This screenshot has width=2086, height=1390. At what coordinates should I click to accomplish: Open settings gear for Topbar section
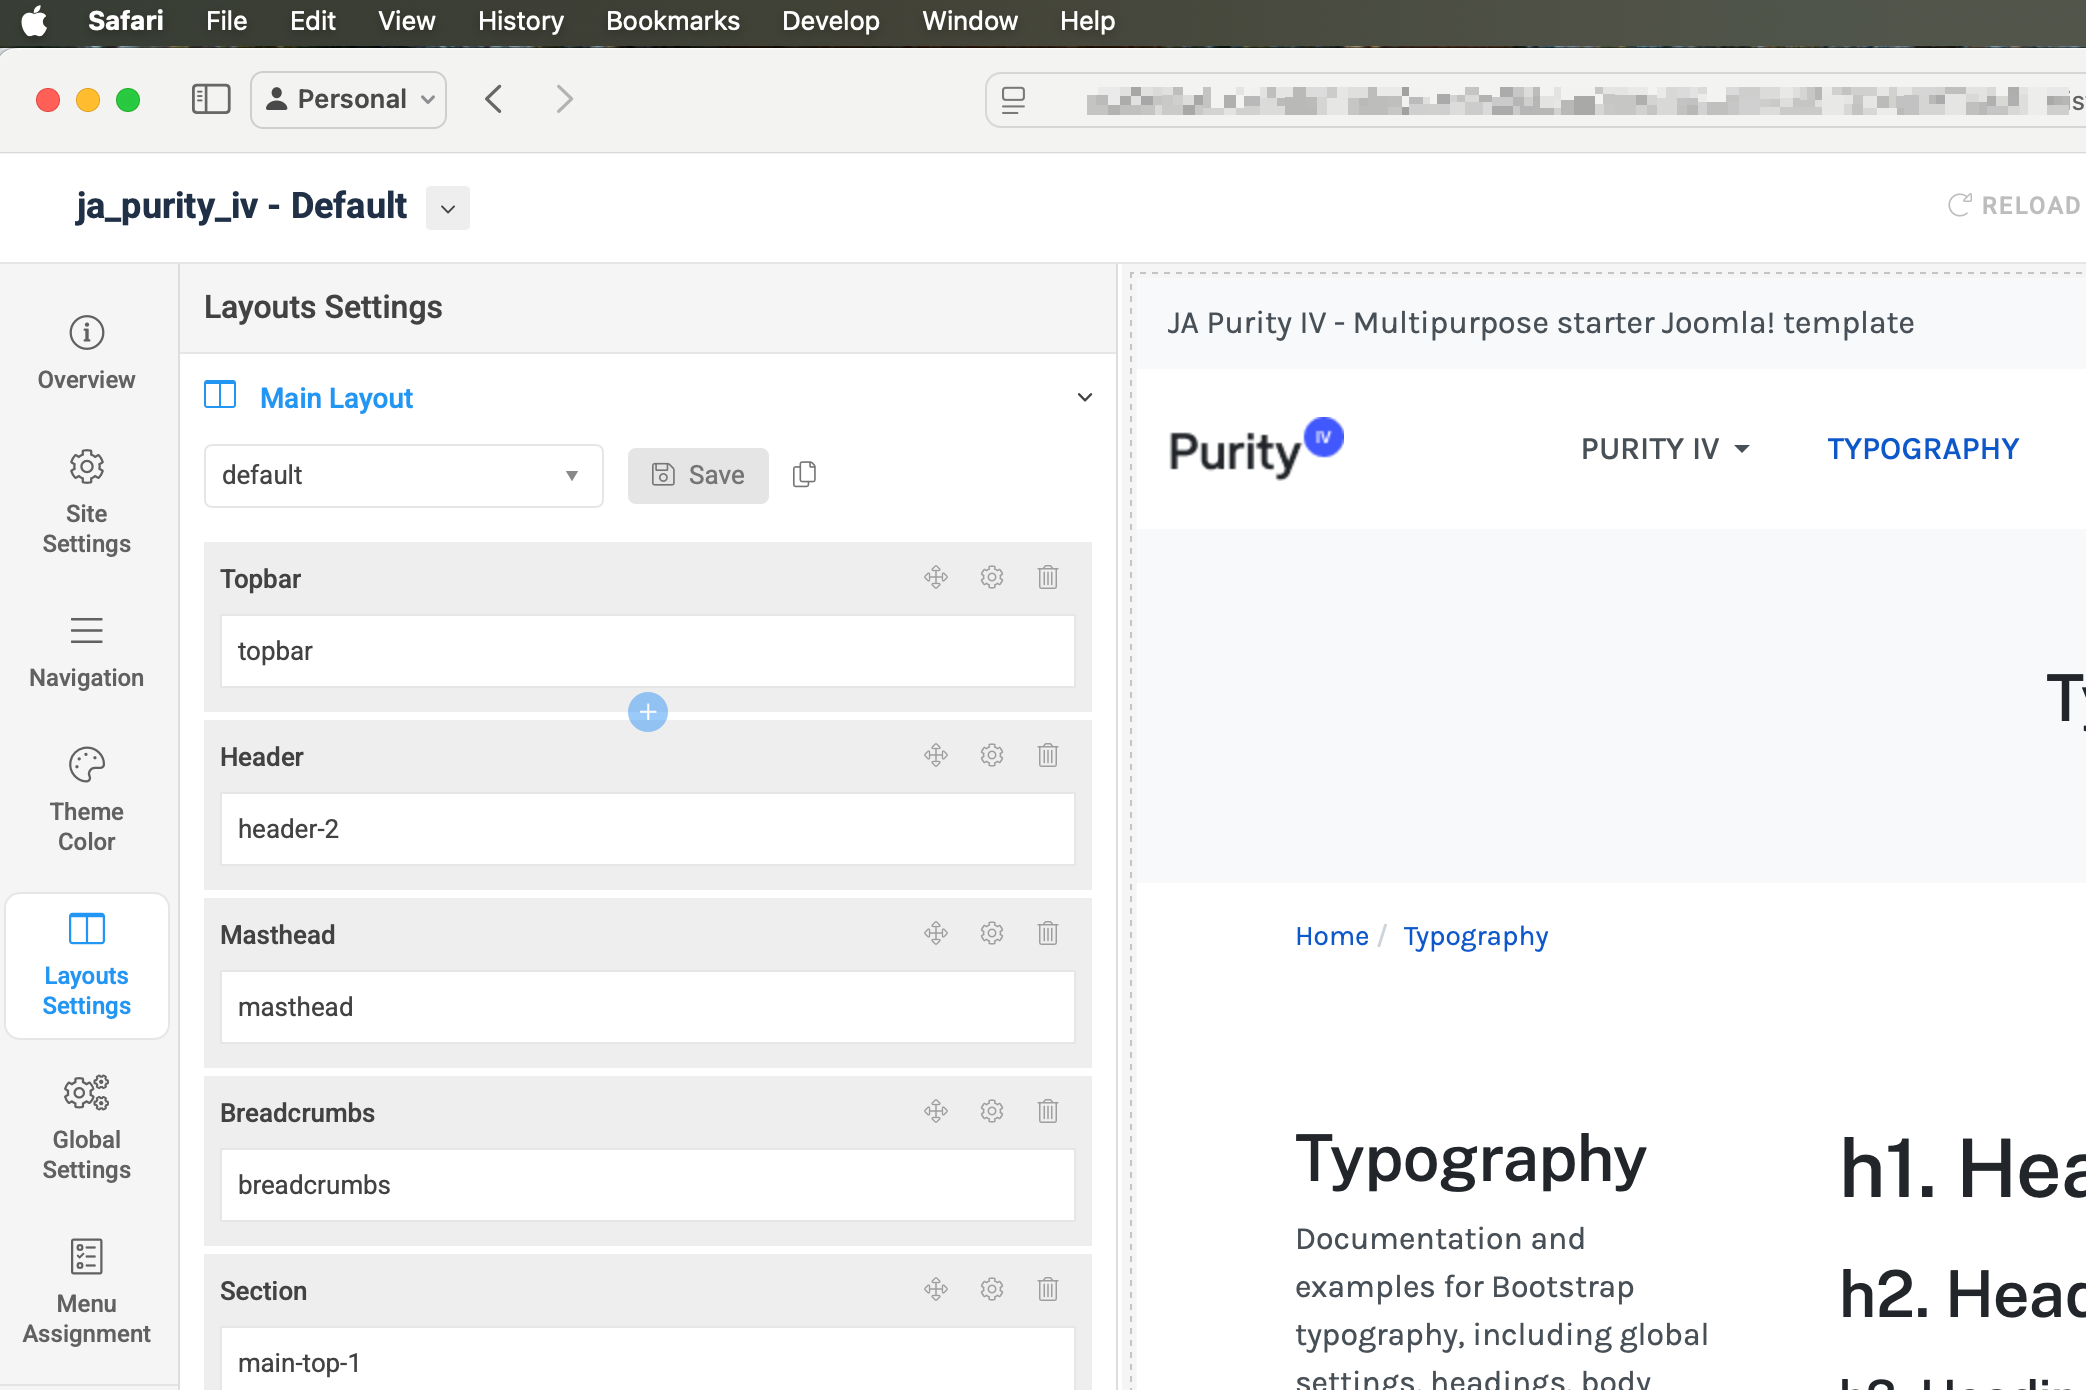[991, 577]
